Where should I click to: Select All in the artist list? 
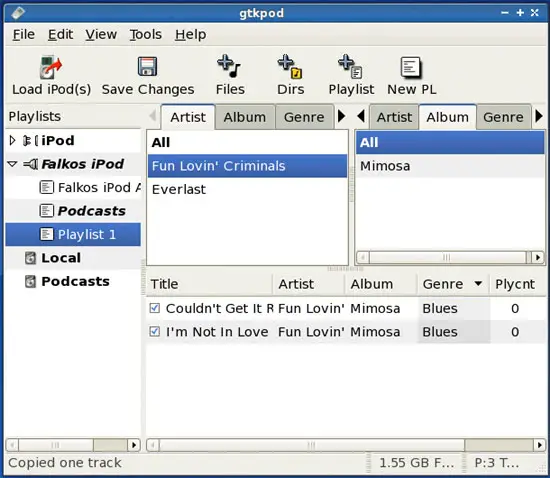[x=247, y=142]
